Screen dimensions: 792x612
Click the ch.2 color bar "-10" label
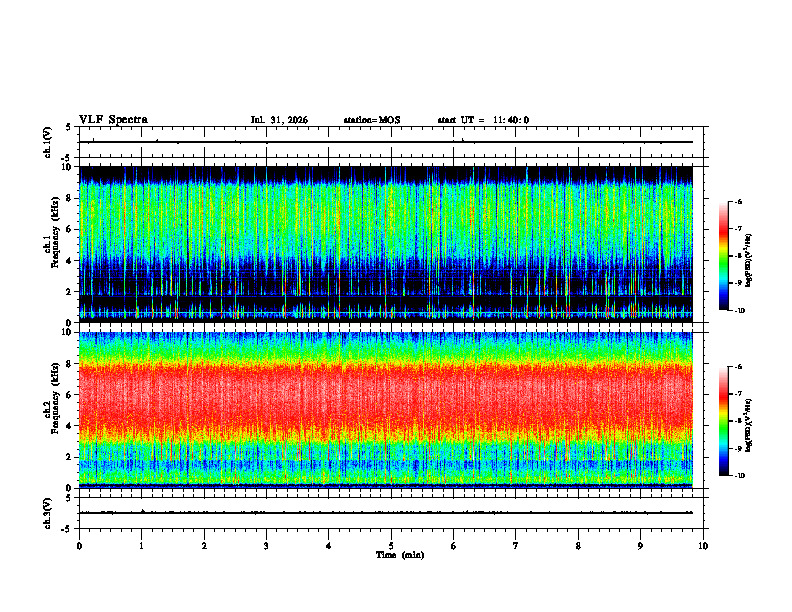tap(739, 476)
